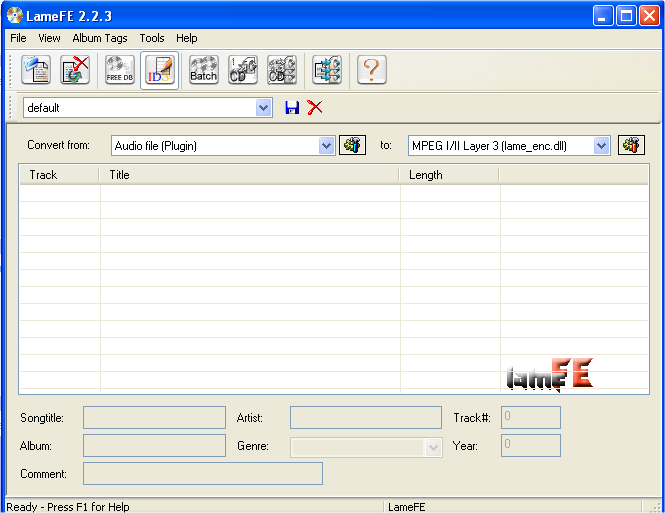This screenshot has width=665, height=513.
Task: Sort by the Track column header
Action: pos(59,175)
